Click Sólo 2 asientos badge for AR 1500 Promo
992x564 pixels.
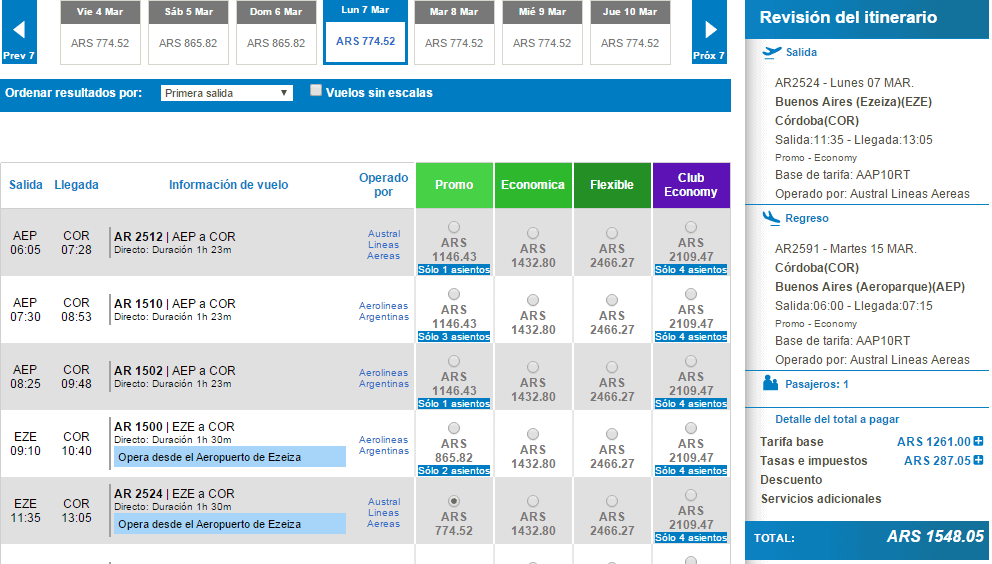click(454, 471)
